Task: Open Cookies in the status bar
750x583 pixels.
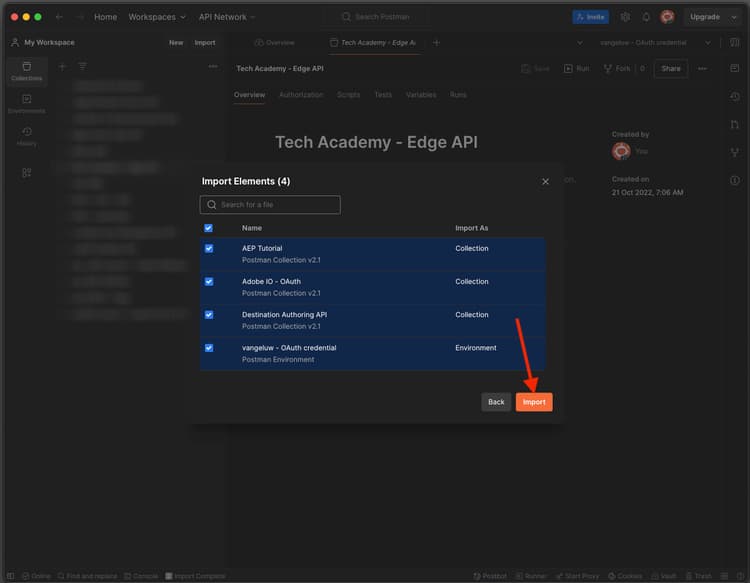Action: [625, 576]
